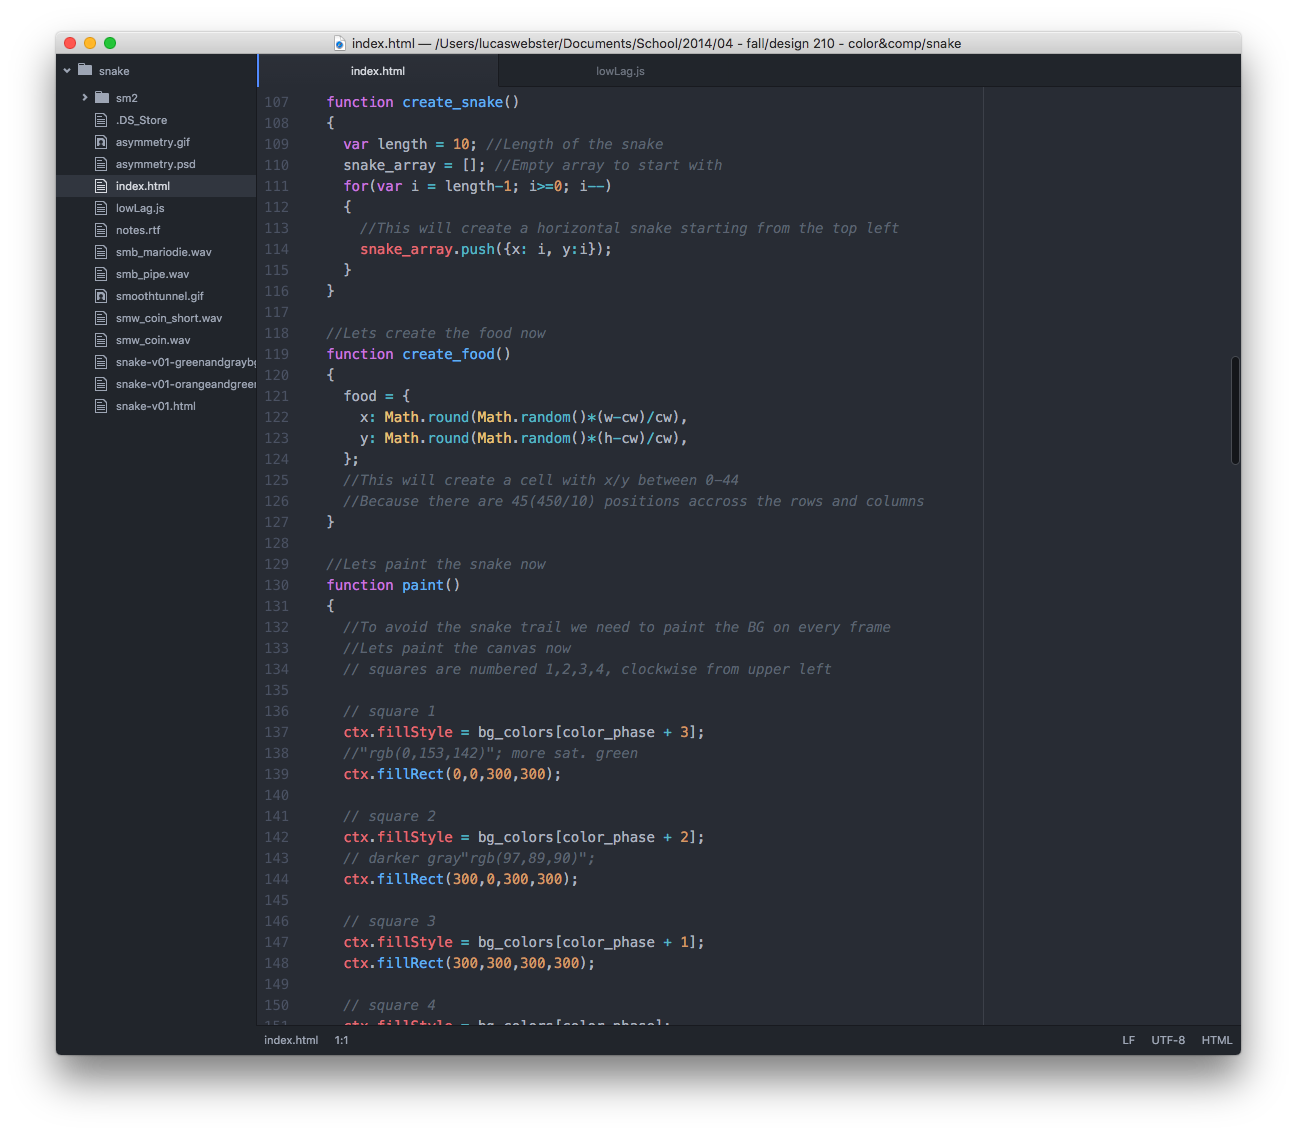This screenshot has width=1297, height=1135.
Task: Click the index.html file icon in sidebar
Action: [x=101, y=186]
